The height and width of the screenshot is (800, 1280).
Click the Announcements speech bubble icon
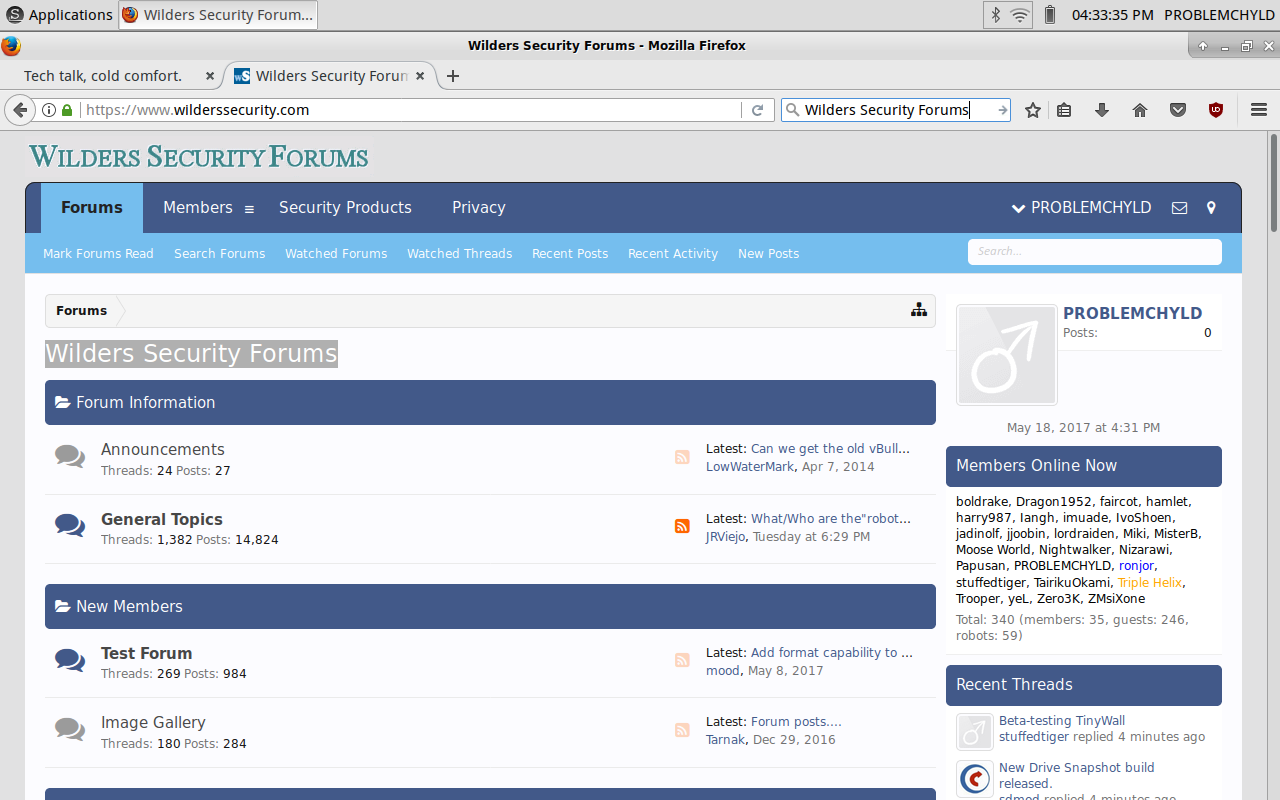pos(70,457)
